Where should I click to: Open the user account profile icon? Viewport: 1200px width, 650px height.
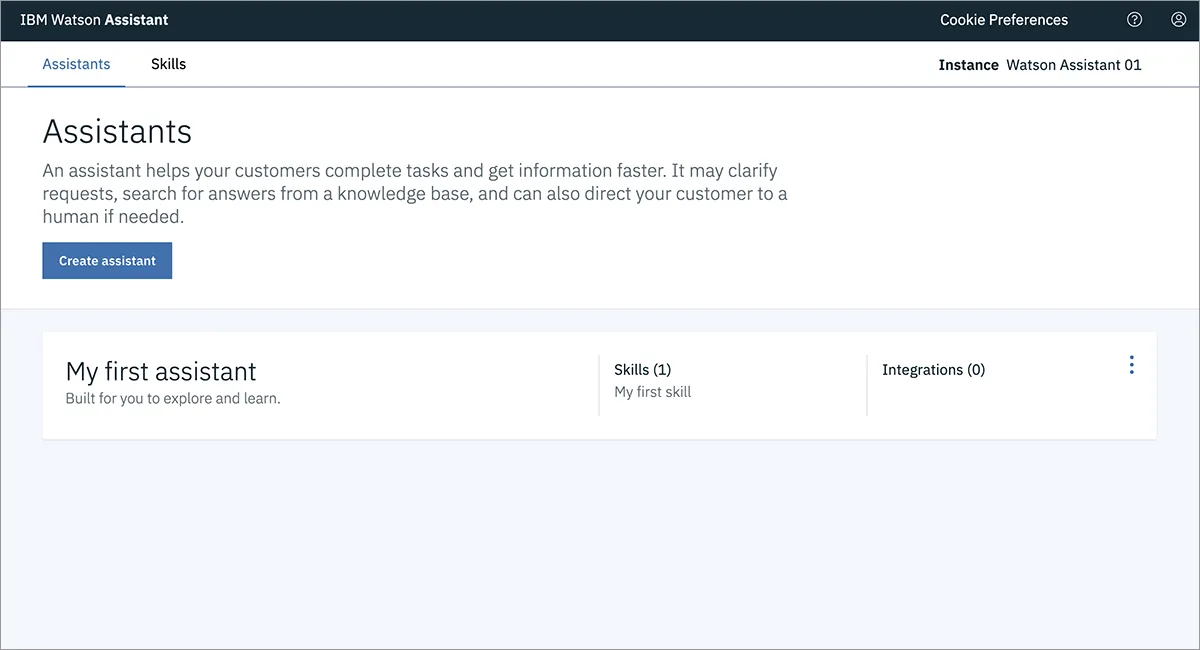point(1178,20)
